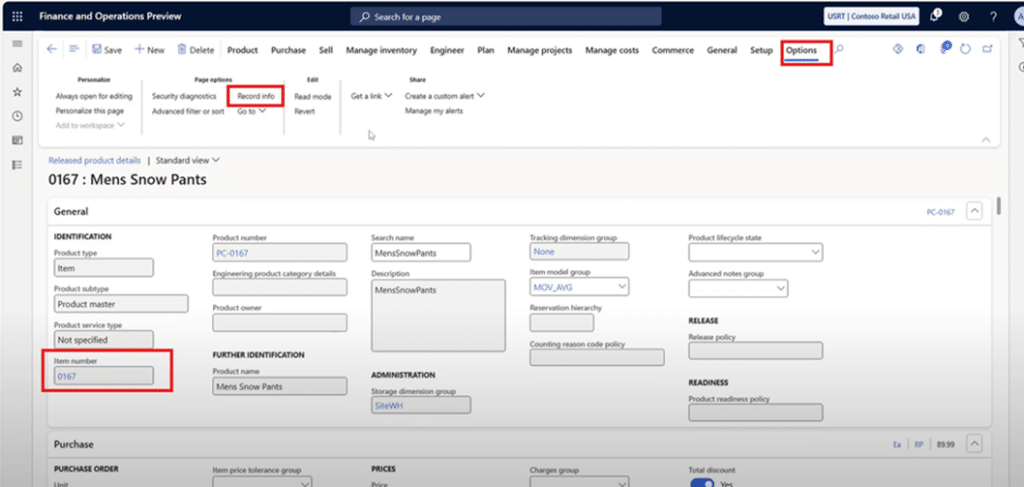Image resolution: width=1024 pixels, height=487 pixels.
Task: Collapse the Purchase section chevron
Action: 974,444
